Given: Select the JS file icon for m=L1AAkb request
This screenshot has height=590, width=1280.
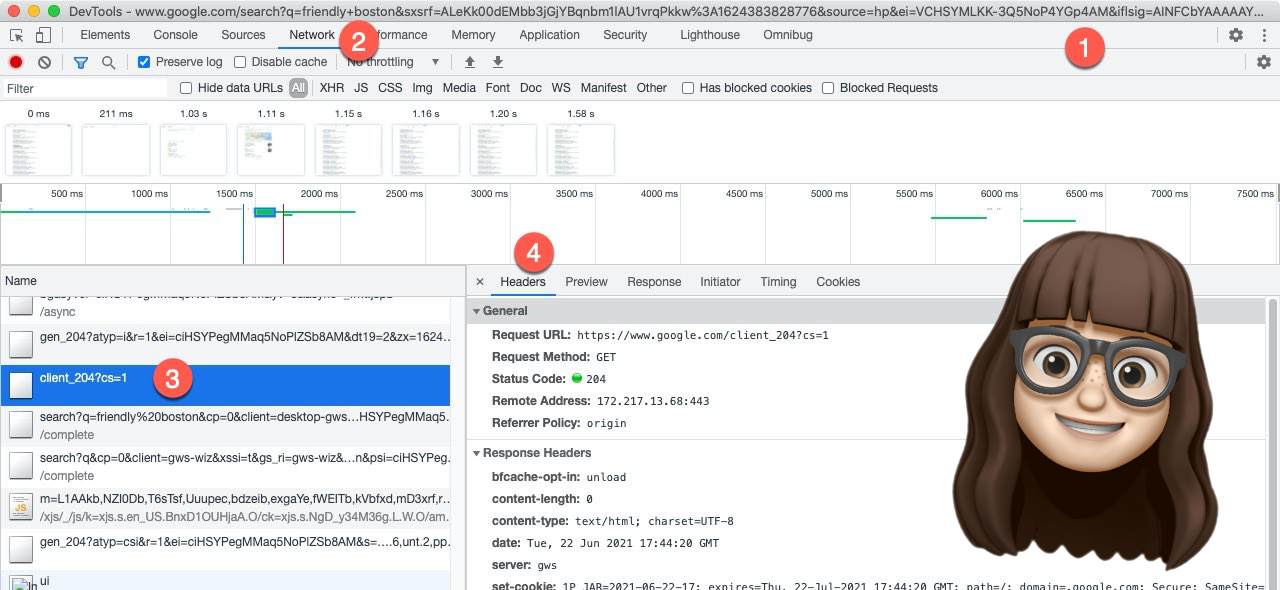Looking at the screenshot, I should (x=21, y=507).
